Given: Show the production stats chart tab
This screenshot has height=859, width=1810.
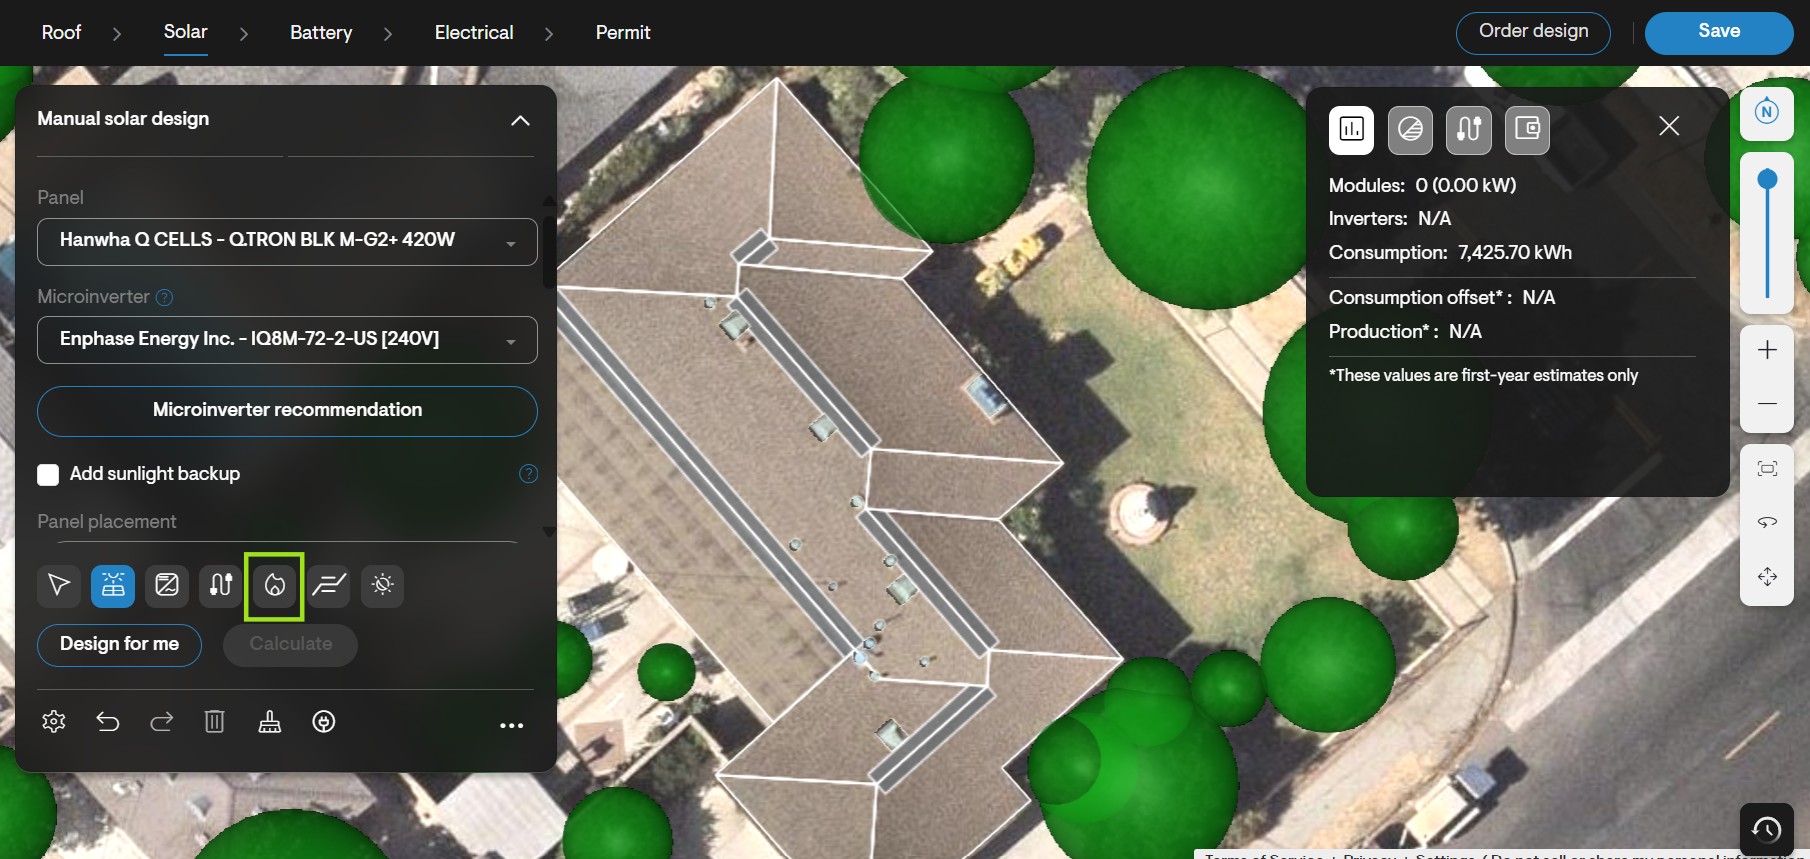Looking at the screenshot, I should 1351,130.
